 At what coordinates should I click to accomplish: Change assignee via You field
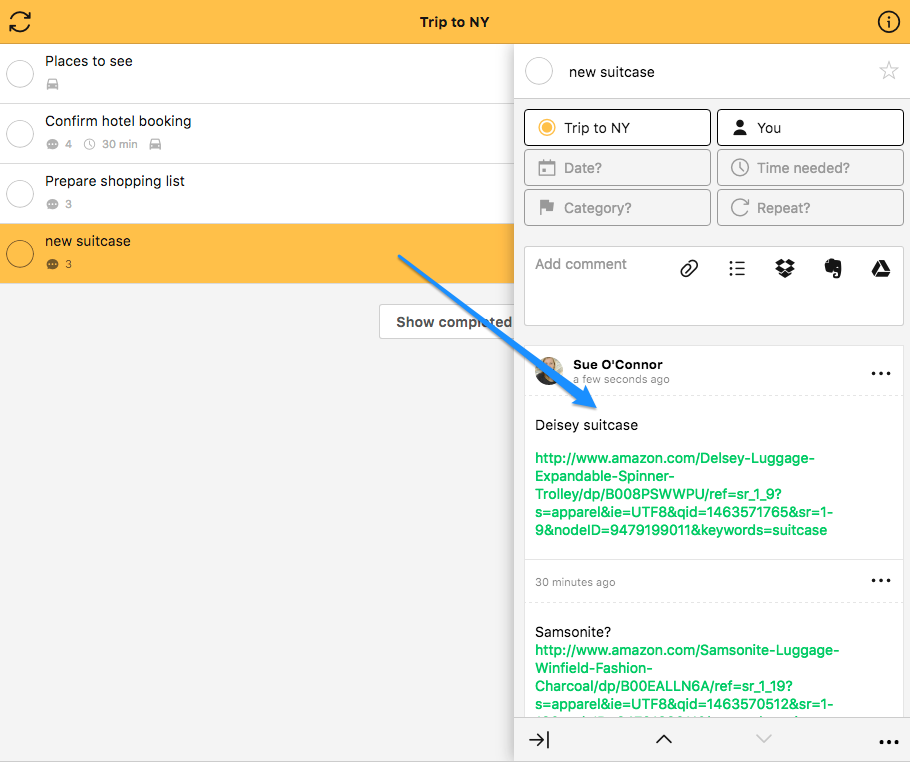coord(810,128)
